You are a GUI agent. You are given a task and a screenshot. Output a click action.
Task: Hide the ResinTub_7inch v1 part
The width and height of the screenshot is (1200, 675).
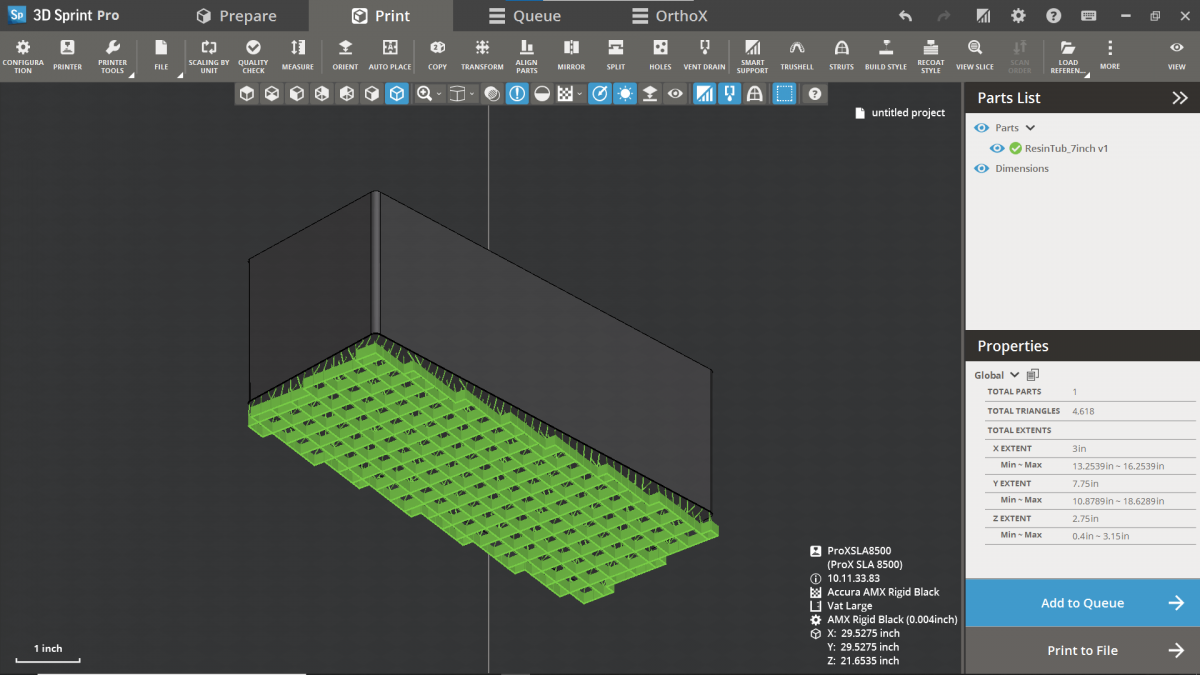tap(996, 147)
